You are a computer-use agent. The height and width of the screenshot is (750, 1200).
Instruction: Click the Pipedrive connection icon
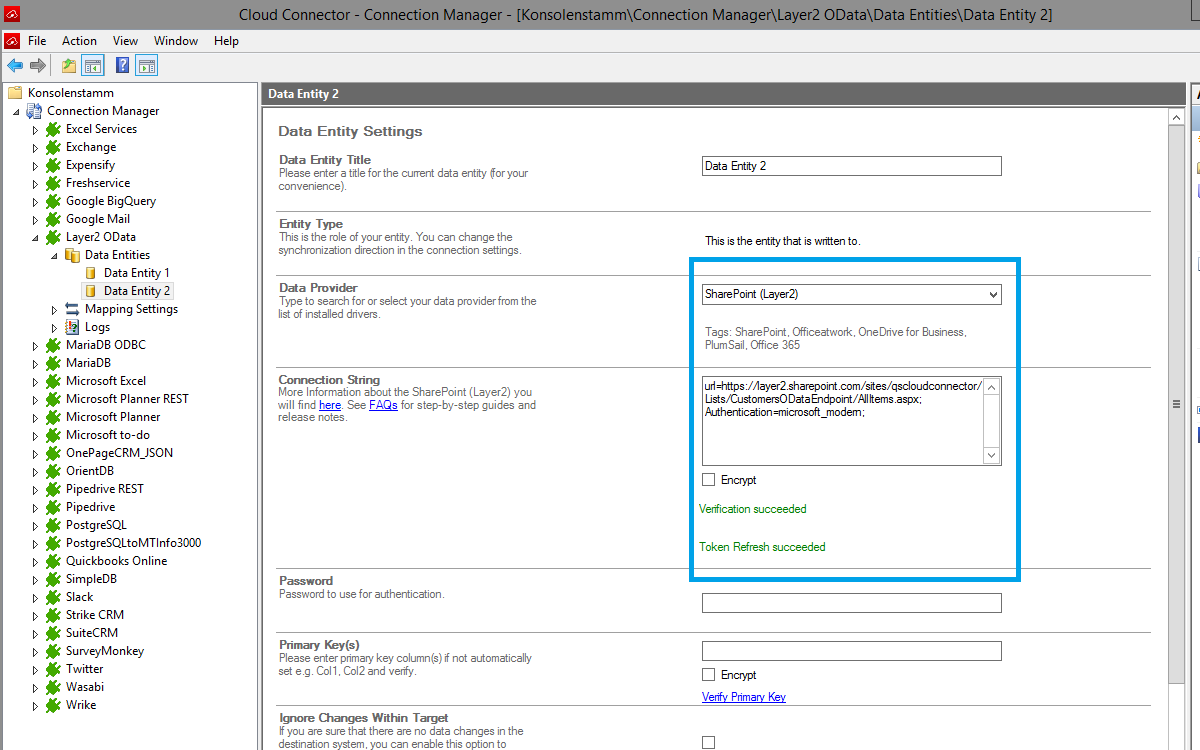(x=54, y=507)
